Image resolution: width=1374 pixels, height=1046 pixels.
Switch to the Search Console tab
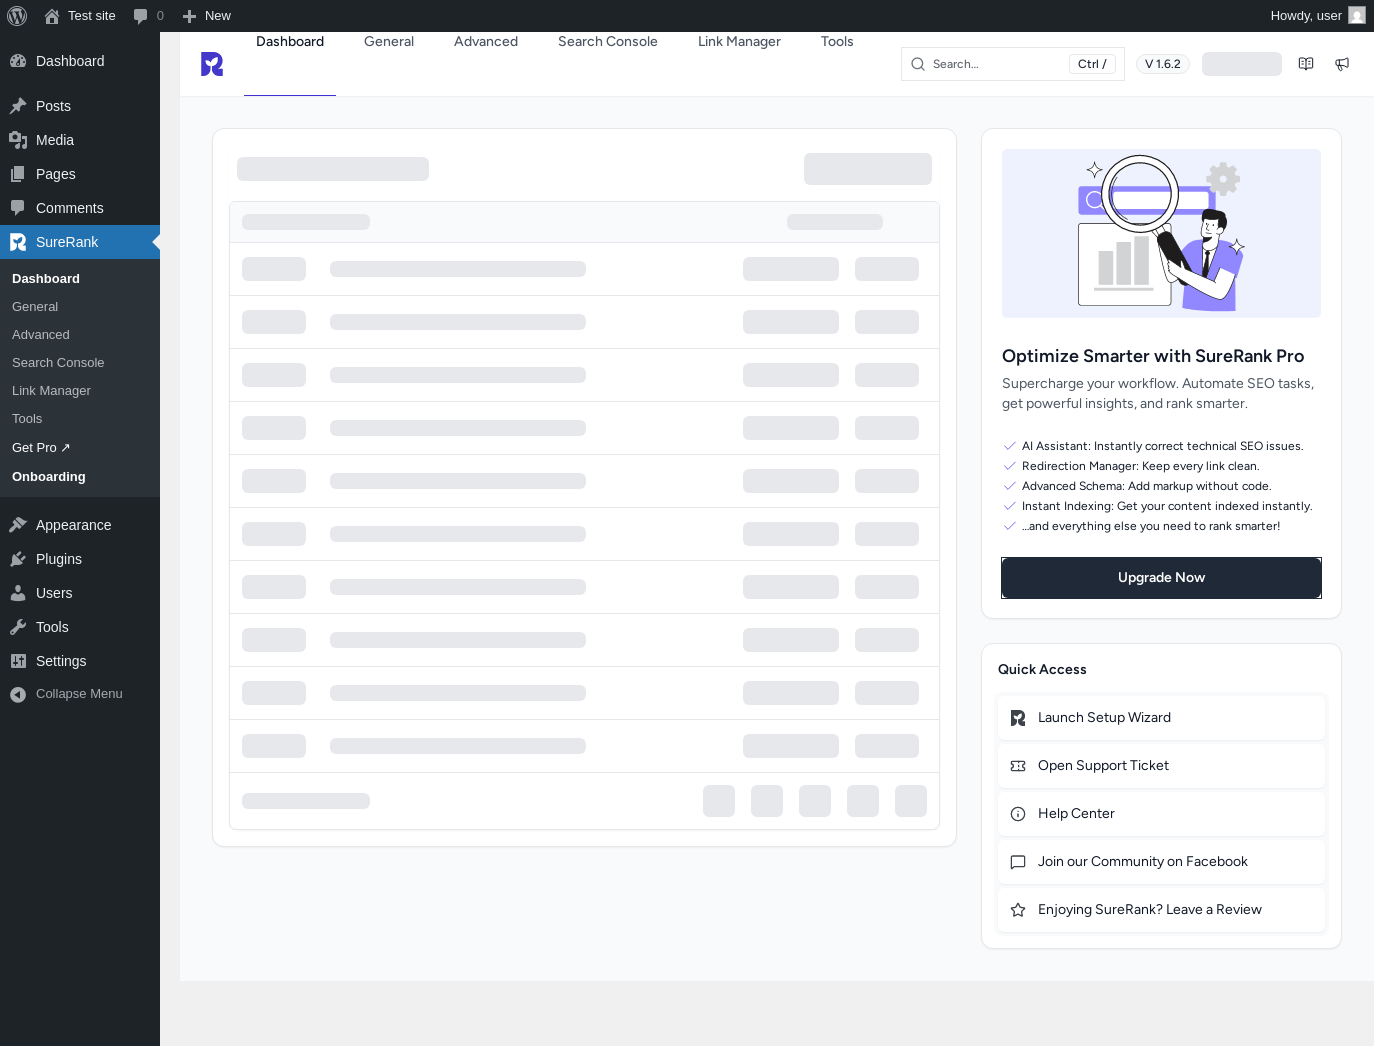[x=608, y=42]
